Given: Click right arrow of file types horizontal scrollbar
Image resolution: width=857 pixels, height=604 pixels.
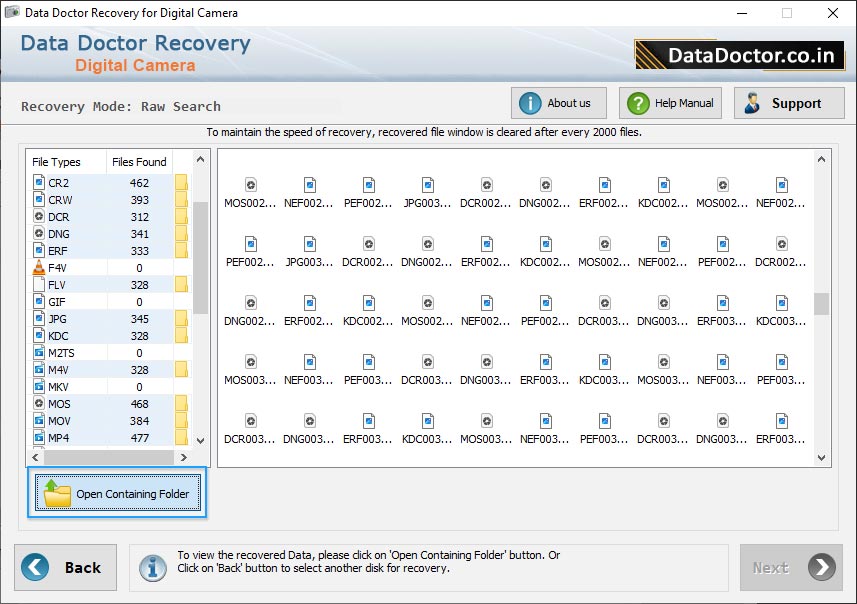Looking at the screenshot, I should click(183, 457).
